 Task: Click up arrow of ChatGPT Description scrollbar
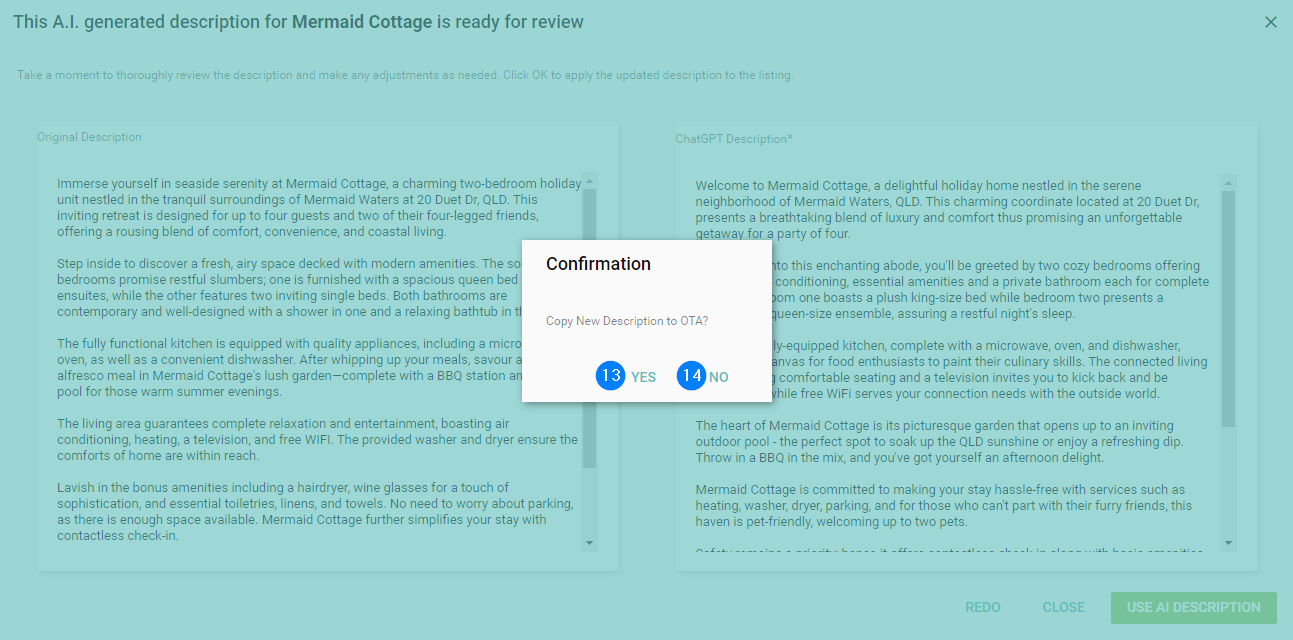coord(1228,182)
